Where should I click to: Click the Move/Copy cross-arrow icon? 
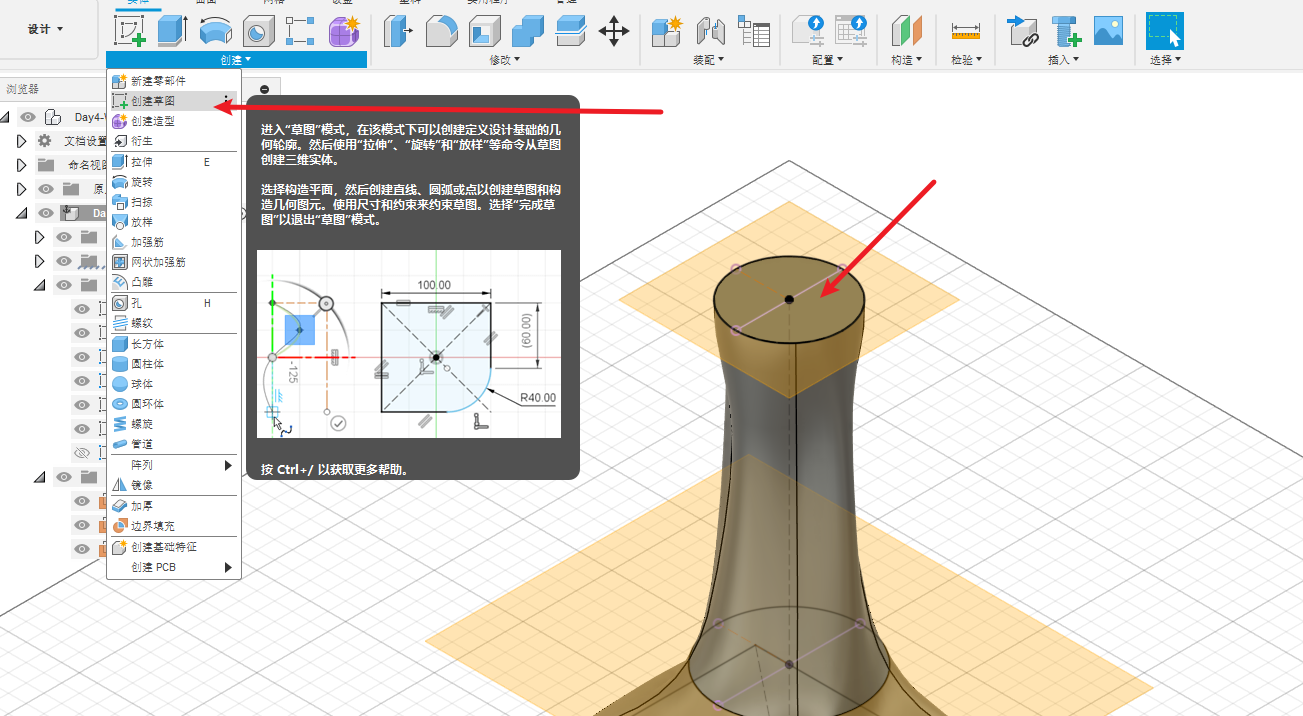click(613, 31)
